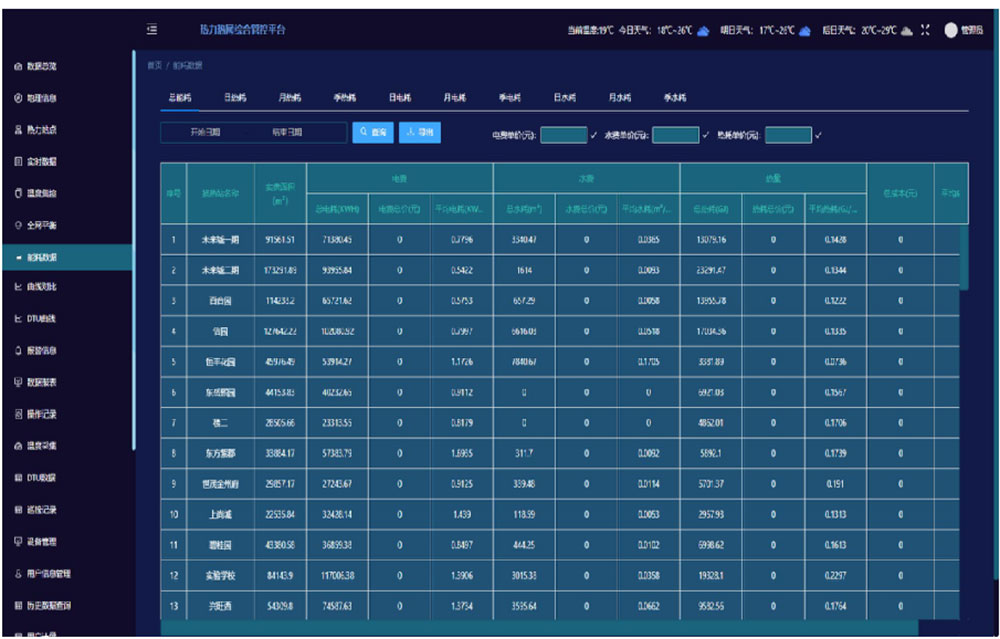The image size is (1000, 639).
Task: Click average electricity cell 1.439
Action: click(462, 515)
